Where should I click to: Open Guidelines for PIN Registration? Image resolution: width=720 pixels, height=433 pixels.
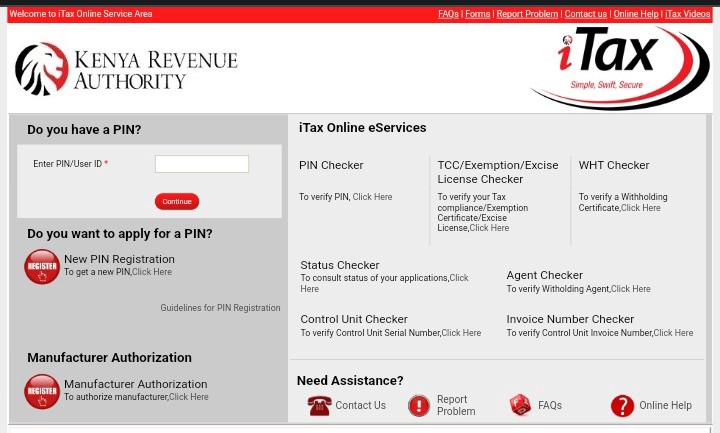tap(220, 308)
